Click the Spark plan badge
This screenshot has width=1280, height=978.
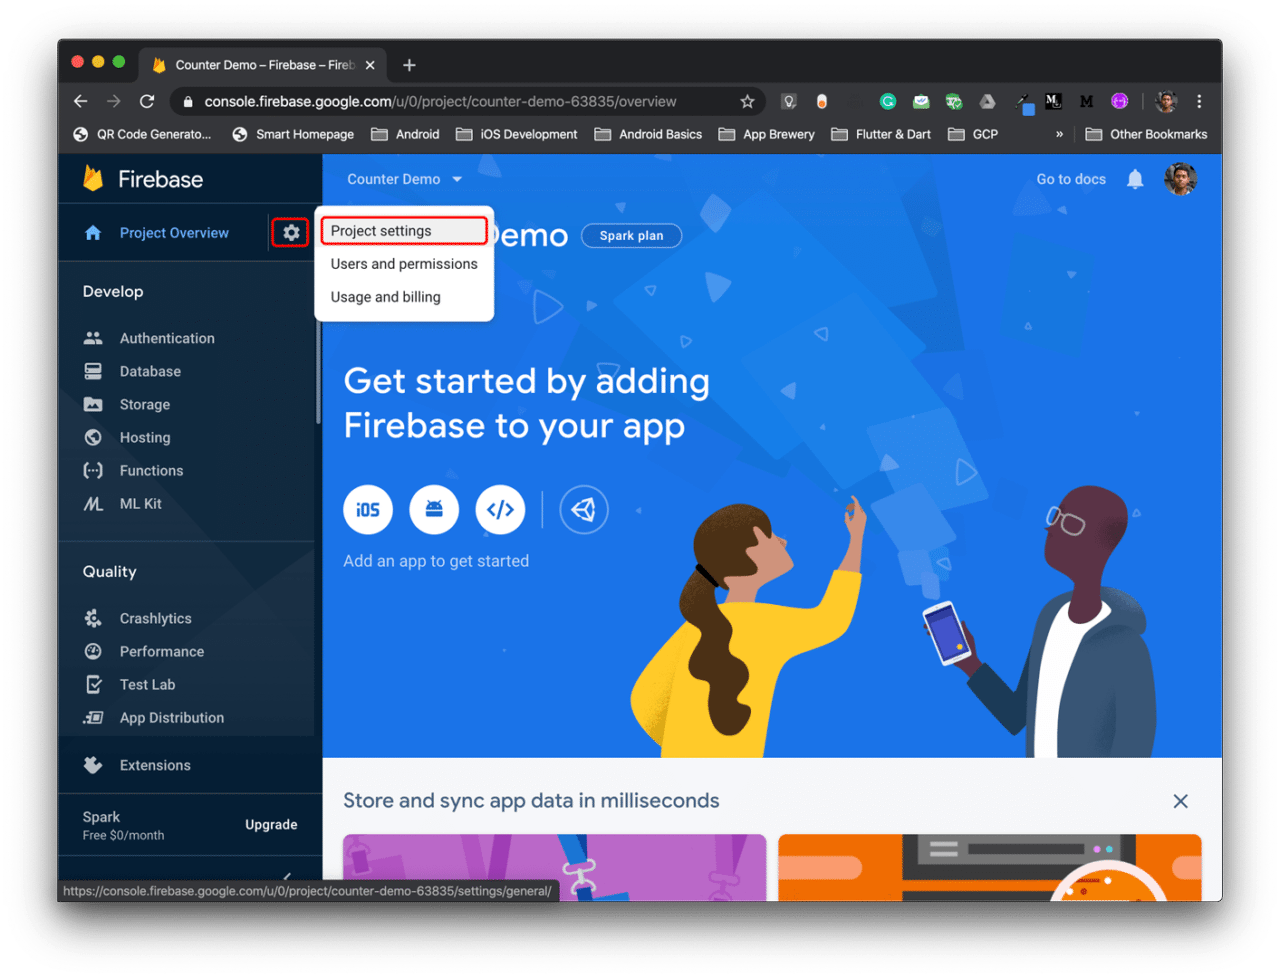pos(631,235)
